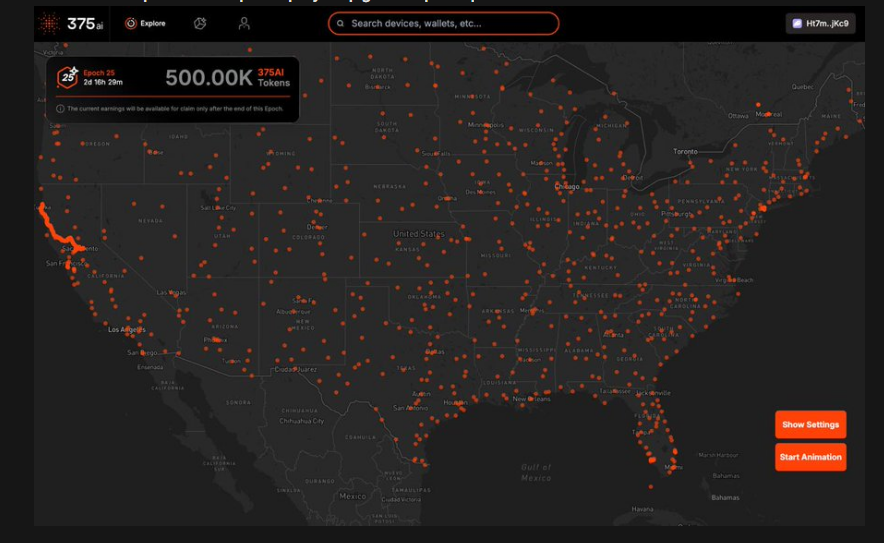884x543 pixels.
Task: Click the Show Settings button
Action: tap(810, 424)
